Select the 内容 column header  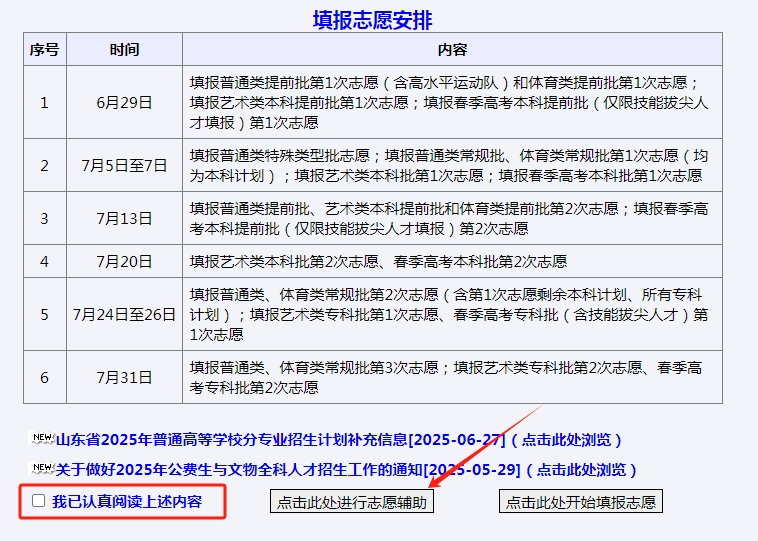(452, 49)
